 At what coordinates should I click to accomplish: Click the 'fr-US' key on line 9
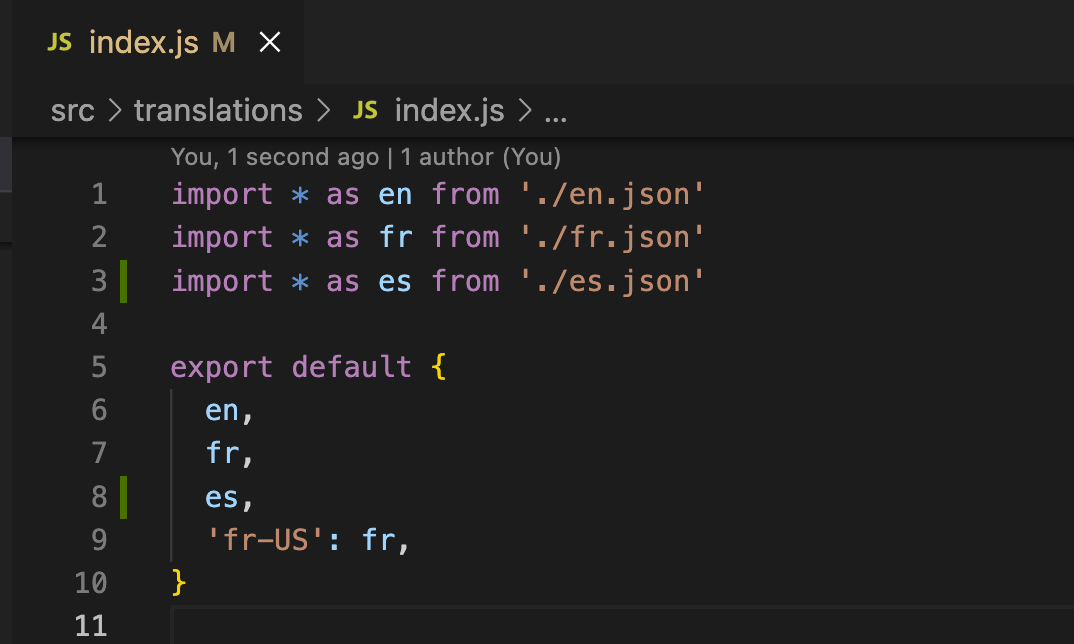(267, 541)
